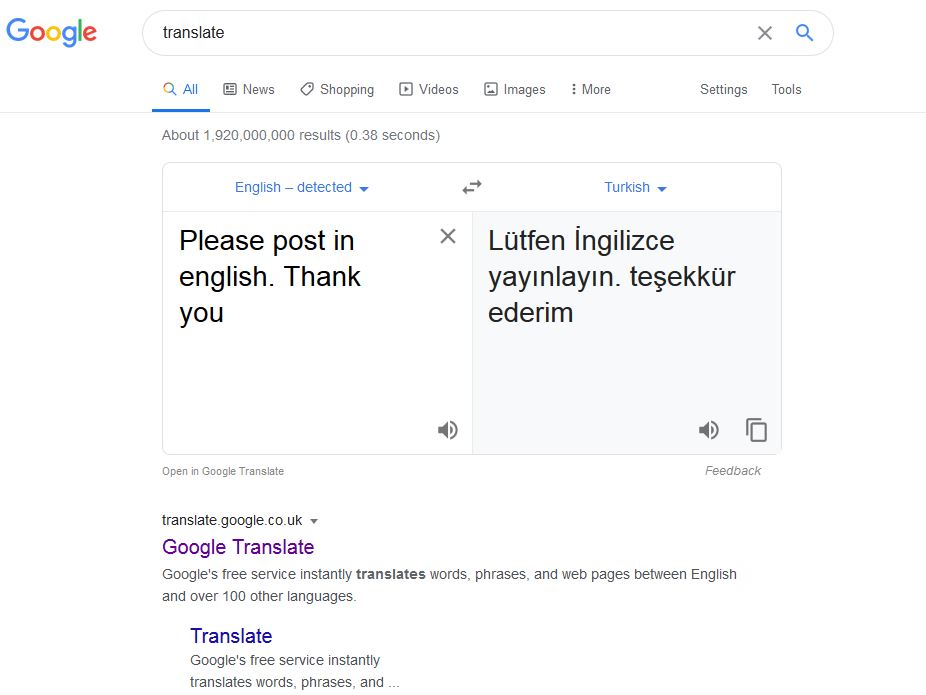Clear the source text in translator box
The width and height of the screenshot is (926, 695).
click(x=448, y=236)
